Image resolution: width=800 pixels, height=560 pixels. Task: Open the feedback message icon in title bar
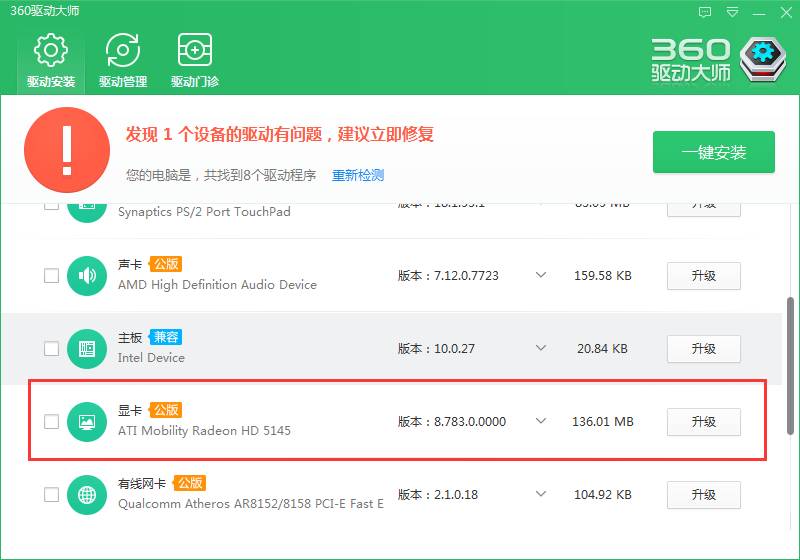(x=705, y=12)
